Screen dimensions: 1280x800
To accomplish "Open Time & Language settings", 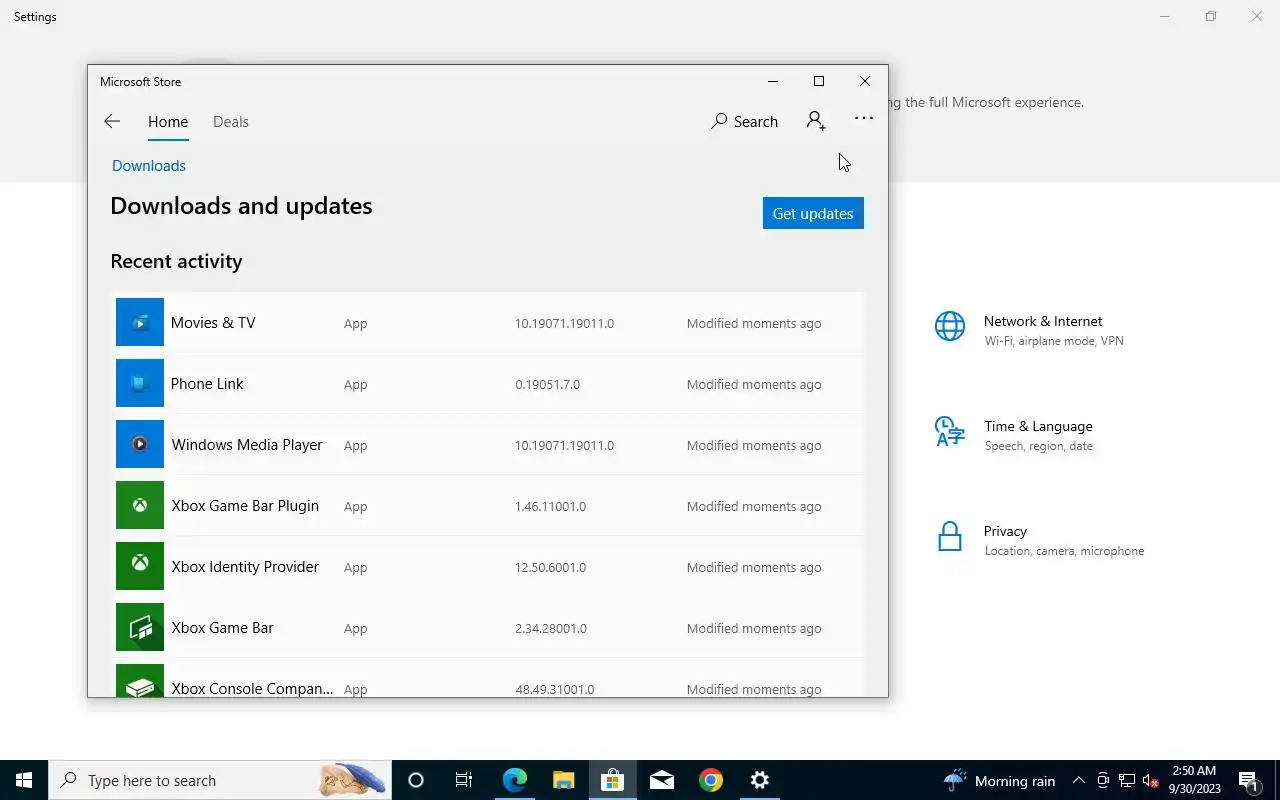I will tap(1038, 435).
